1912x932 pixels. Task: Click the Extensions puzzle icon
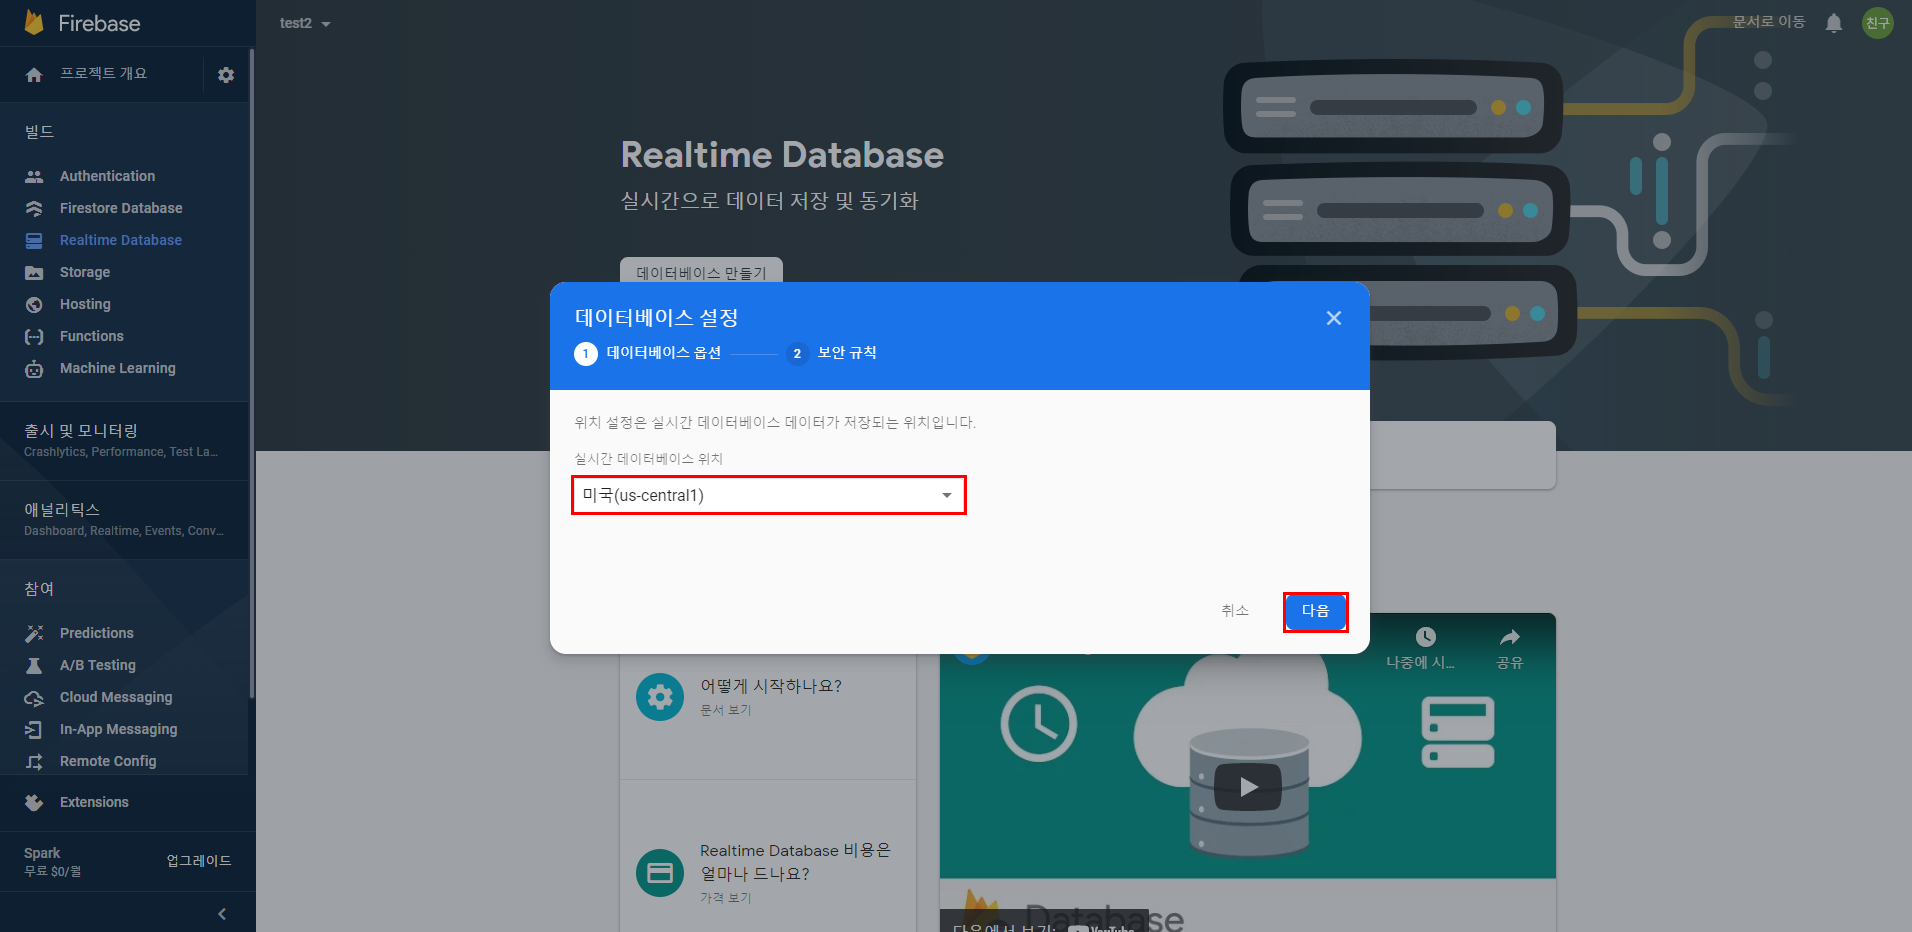[34, 802]
